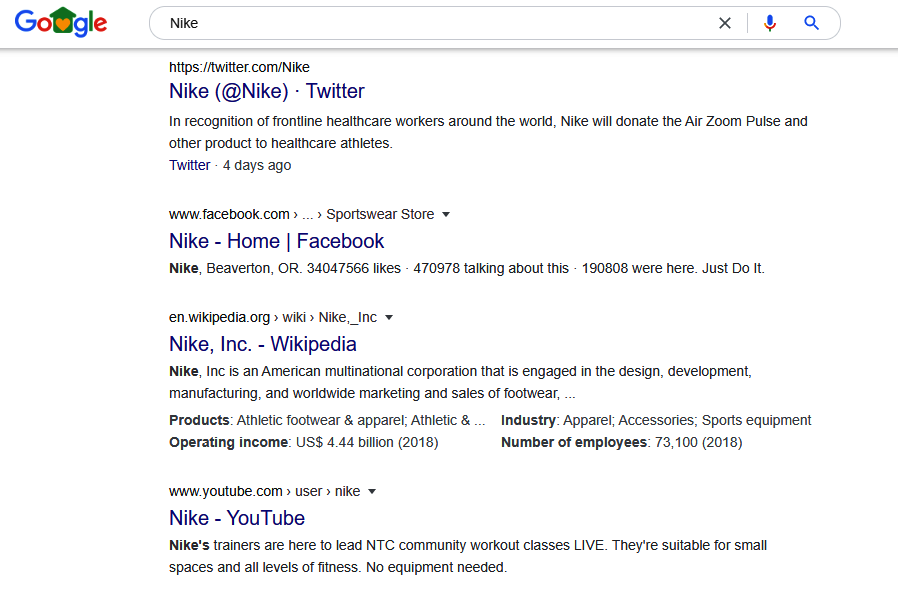Screen dimensions: 898x593
Task: Click the https://twitter.com/Nike URL text
Action: point(239,68)
